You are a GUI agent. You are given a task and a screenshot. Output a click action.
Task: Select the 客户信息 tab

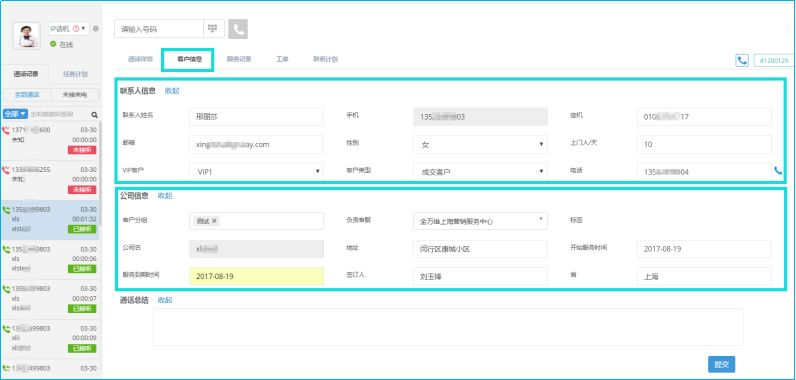click(x=189, y=59)
